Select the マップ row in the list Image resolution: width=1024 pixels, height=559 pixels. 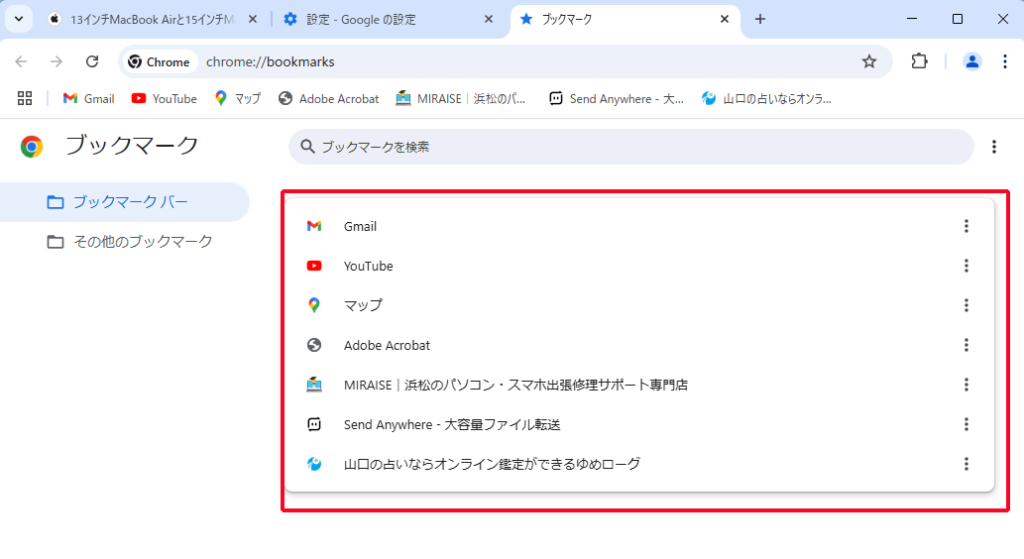click(639, 305)
